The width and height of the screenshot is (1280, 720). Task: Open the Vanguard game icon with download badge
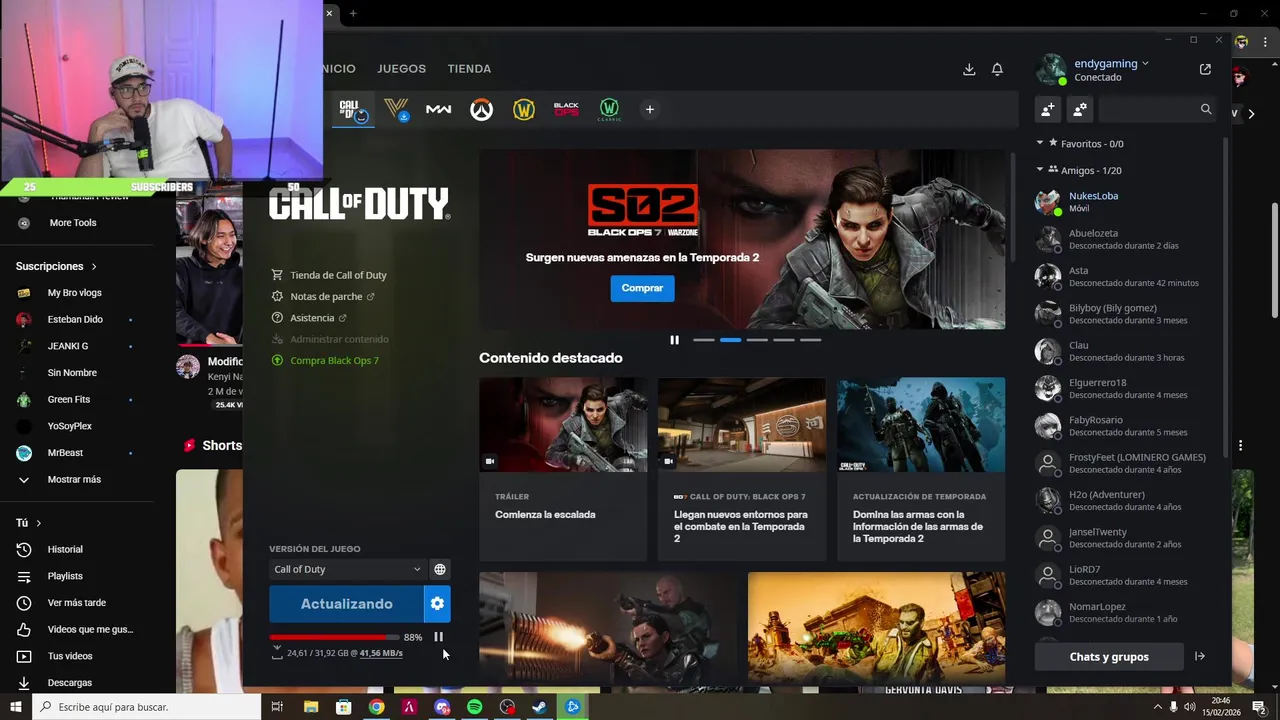[396, 109]
